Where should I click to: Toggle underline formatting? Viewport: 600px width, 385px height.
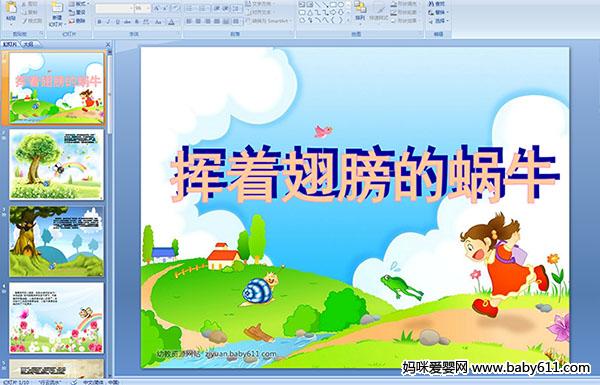point(117,22)
